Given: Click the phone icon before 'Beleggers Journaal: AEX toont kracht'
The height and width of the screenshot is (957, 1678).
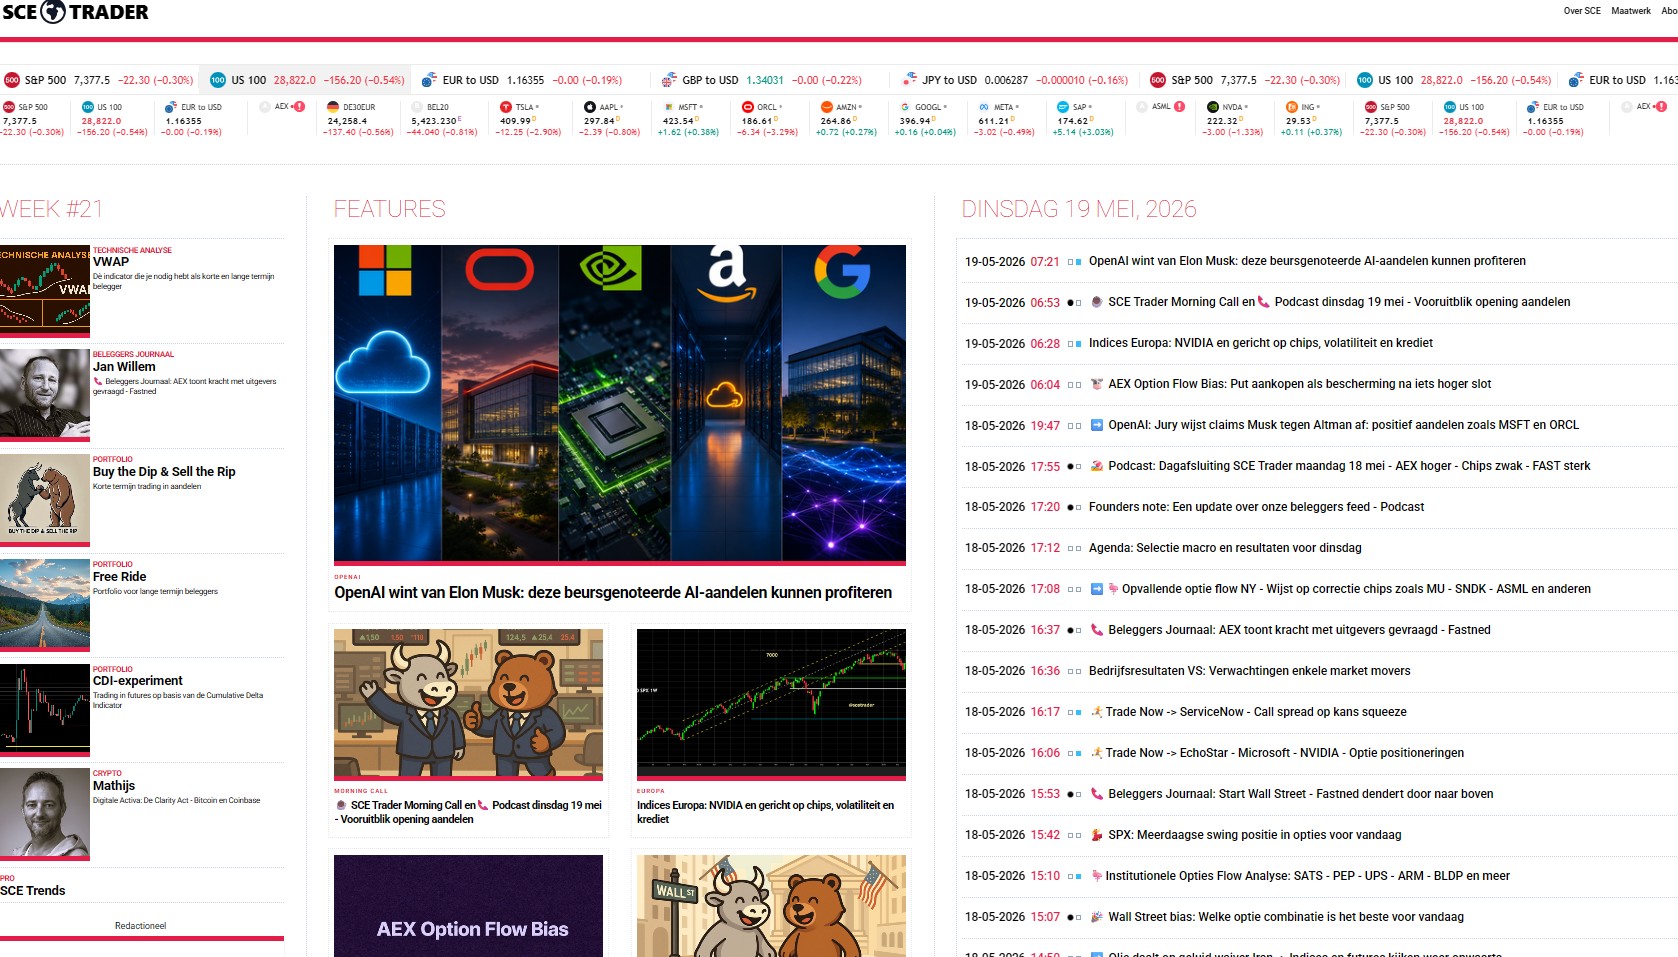Looking at the screenshot, I should pos(1097,630).
